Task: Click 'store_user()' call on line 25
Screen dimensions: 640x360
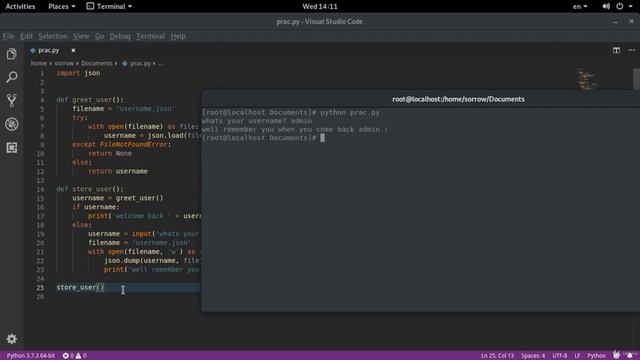Action: click(80, 287)
